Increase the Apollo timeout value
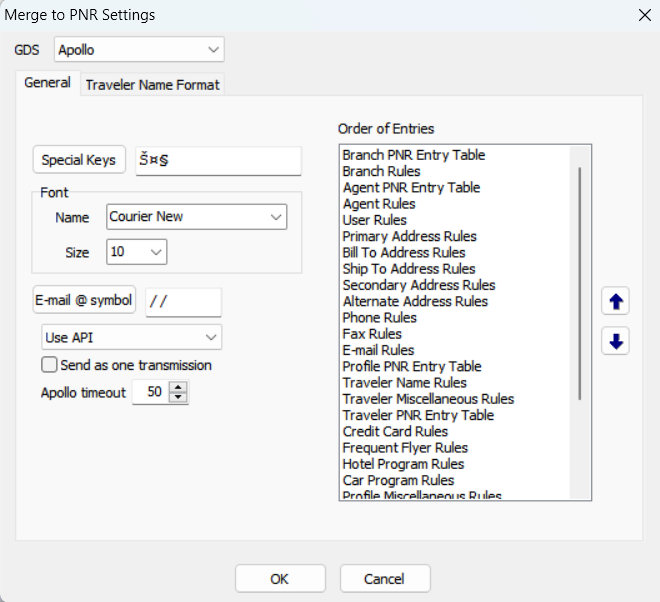This screenshot has height=602, width=660. 179,388
